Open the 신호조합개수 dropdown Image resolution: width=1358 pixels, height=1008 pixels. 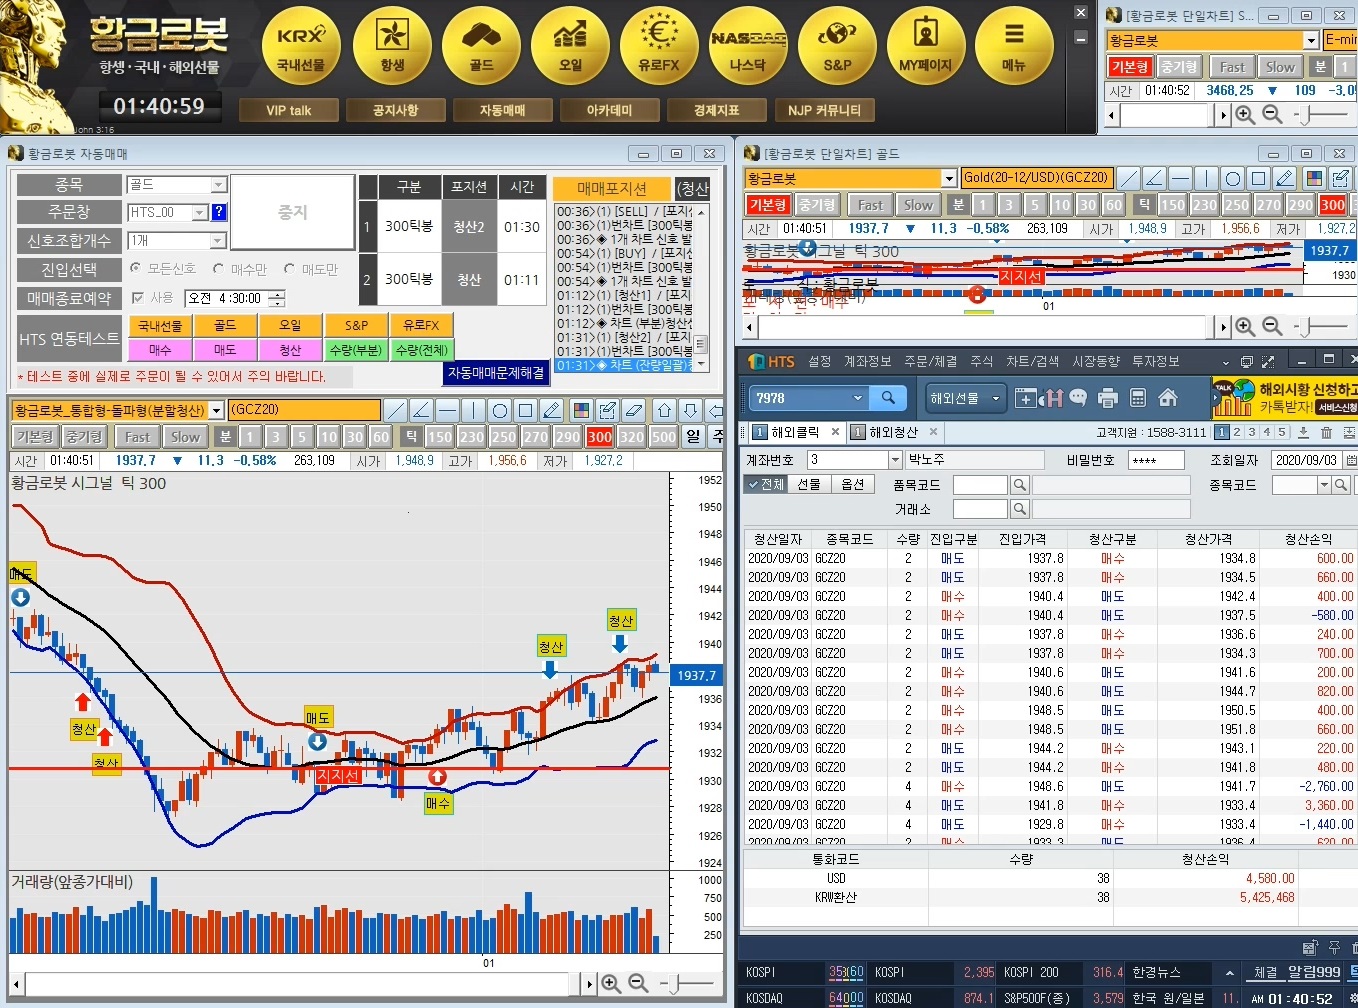point(218,241)
